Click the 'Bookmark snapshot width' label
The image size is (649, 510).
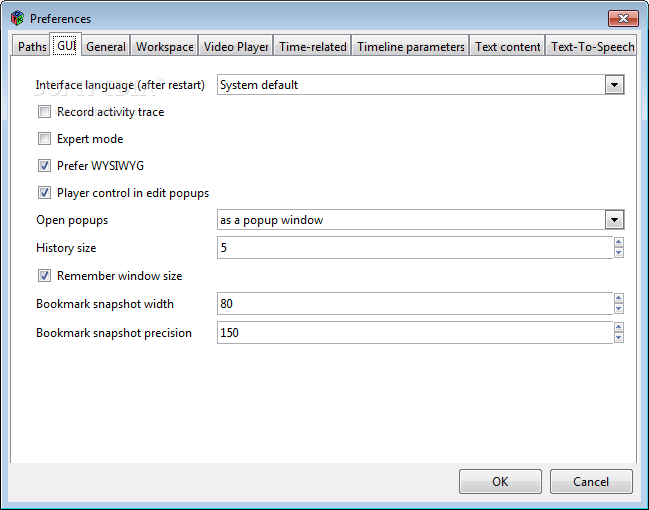point(105,304)
